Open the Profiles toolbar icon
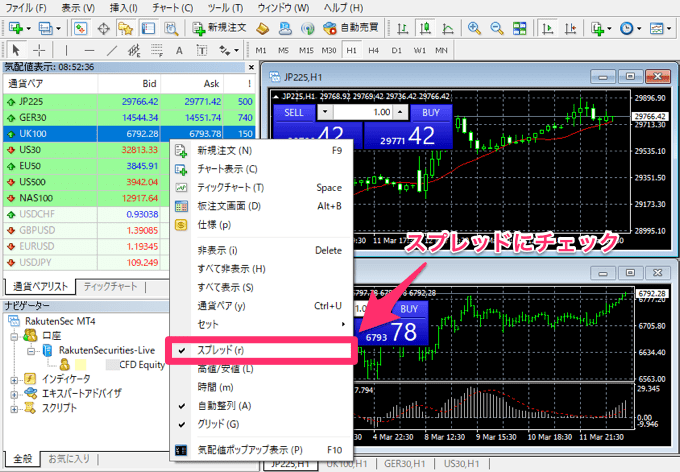 (x=45, y=29)
